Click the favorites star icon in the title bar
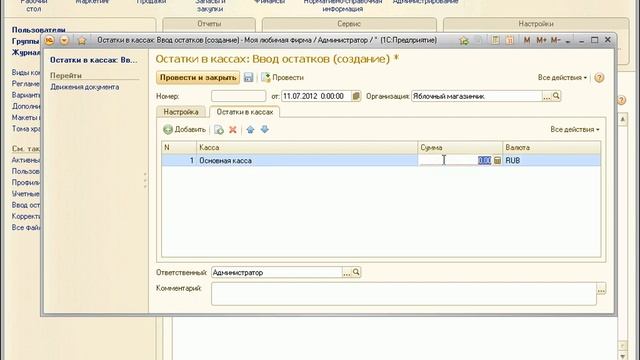Image resolution: width=640 pixels, height=360 pixels. (82, 40)
